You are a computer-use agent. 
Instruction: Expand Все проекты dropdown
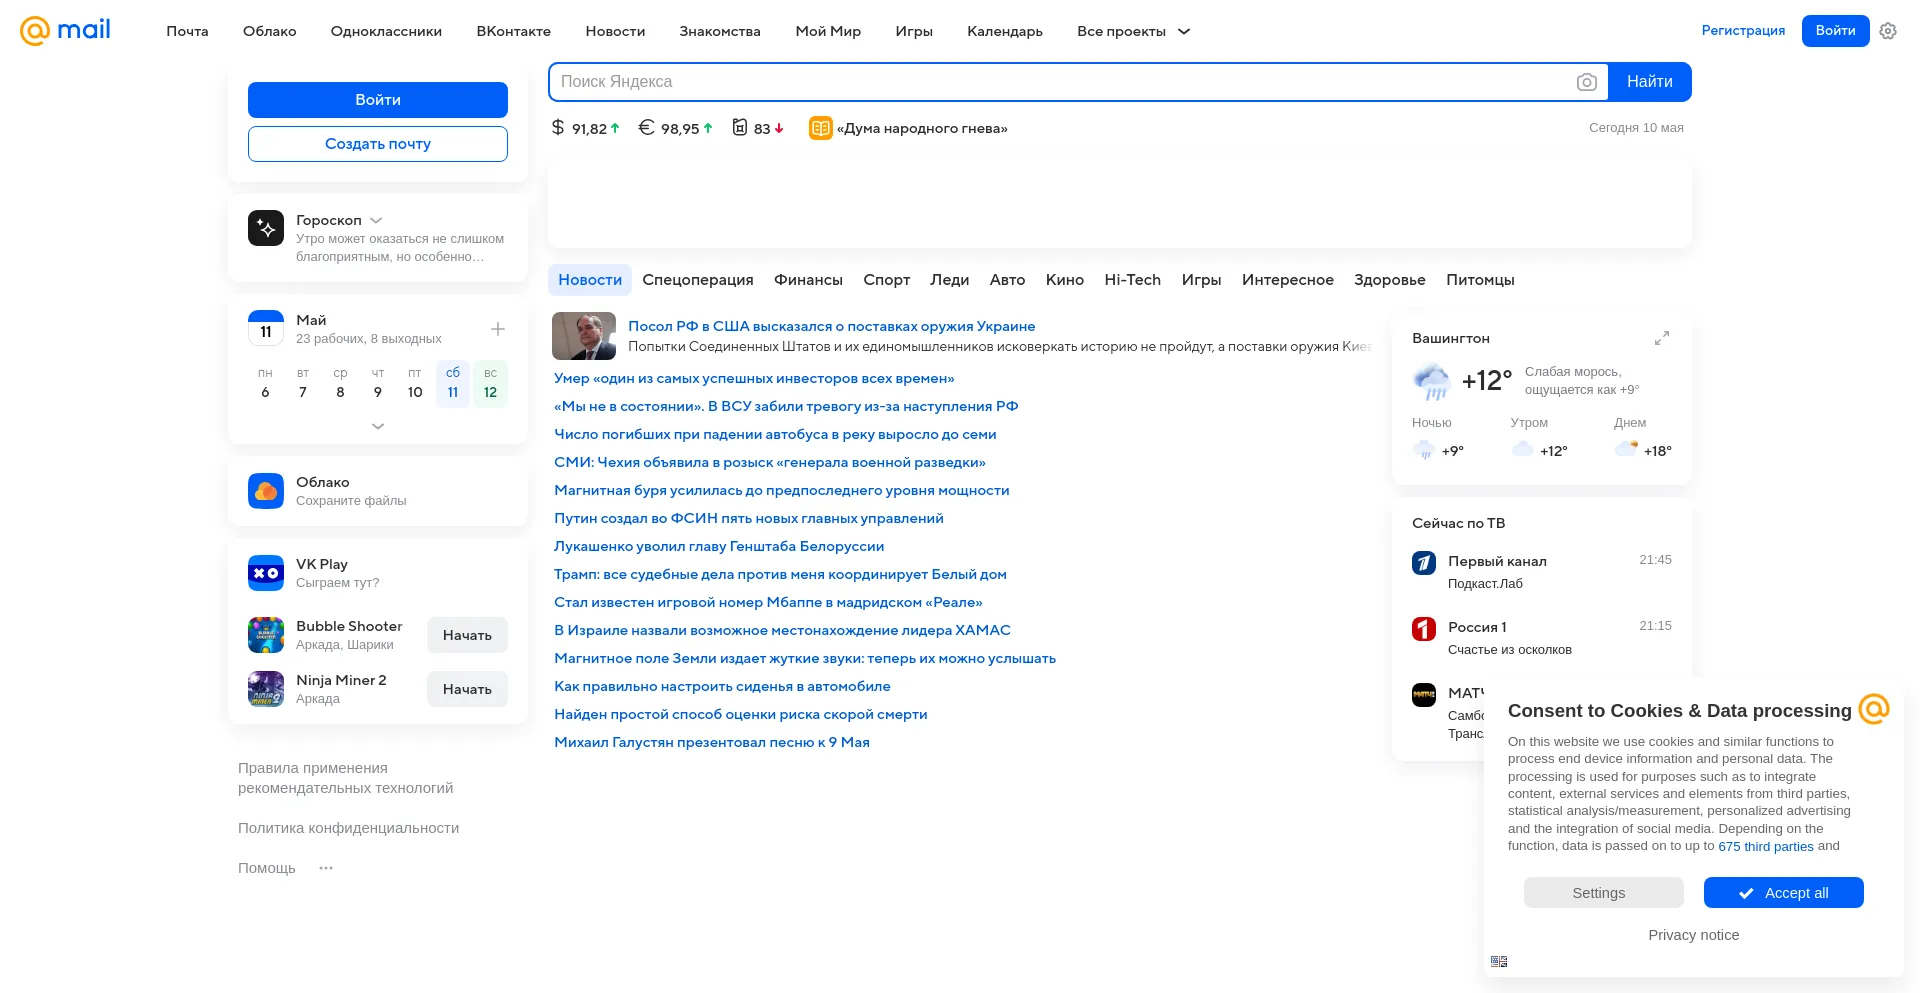(x=1134, y=31)
